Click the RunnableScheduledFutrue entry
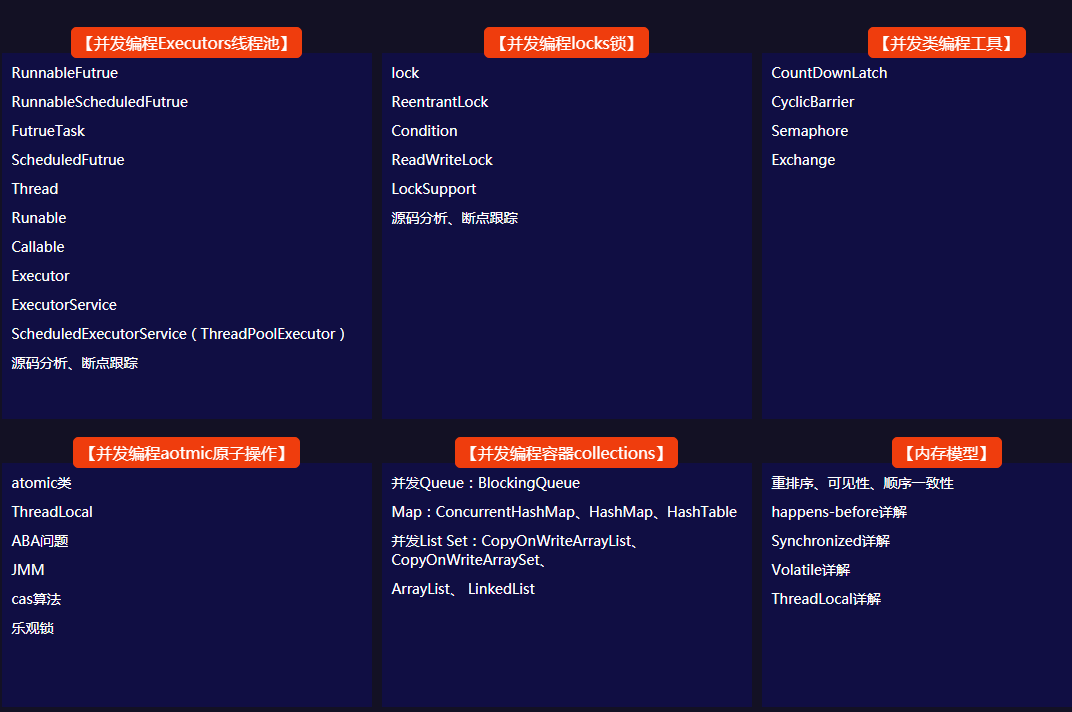1072x712 pixels. (x=99, y=102)
